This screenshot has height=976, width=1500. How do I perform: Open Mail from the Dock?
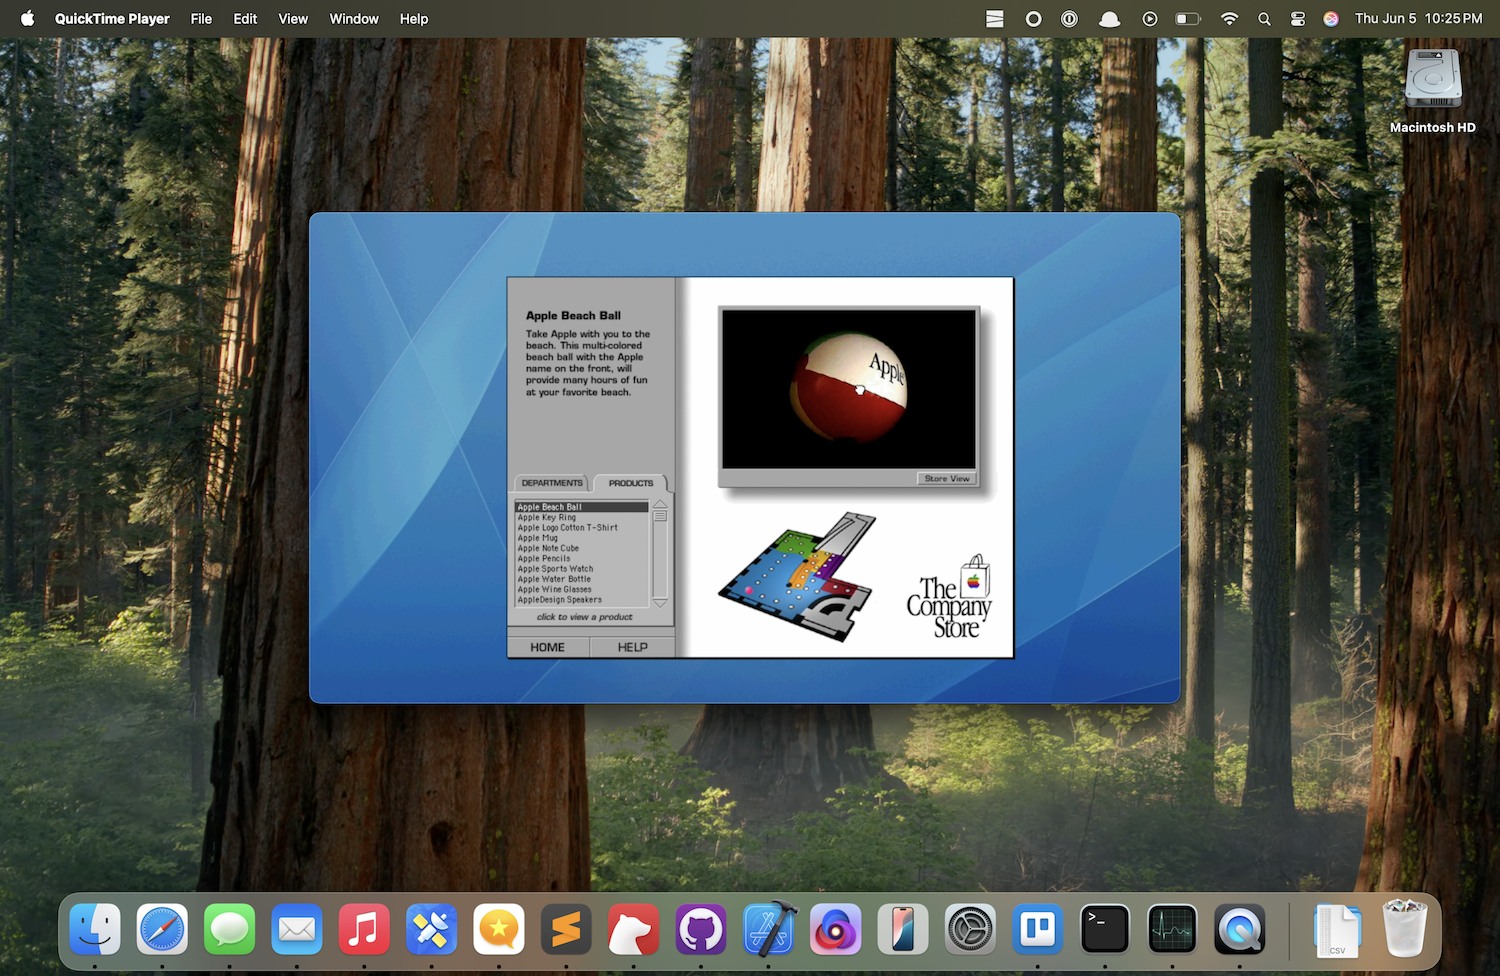coord(297,929)
